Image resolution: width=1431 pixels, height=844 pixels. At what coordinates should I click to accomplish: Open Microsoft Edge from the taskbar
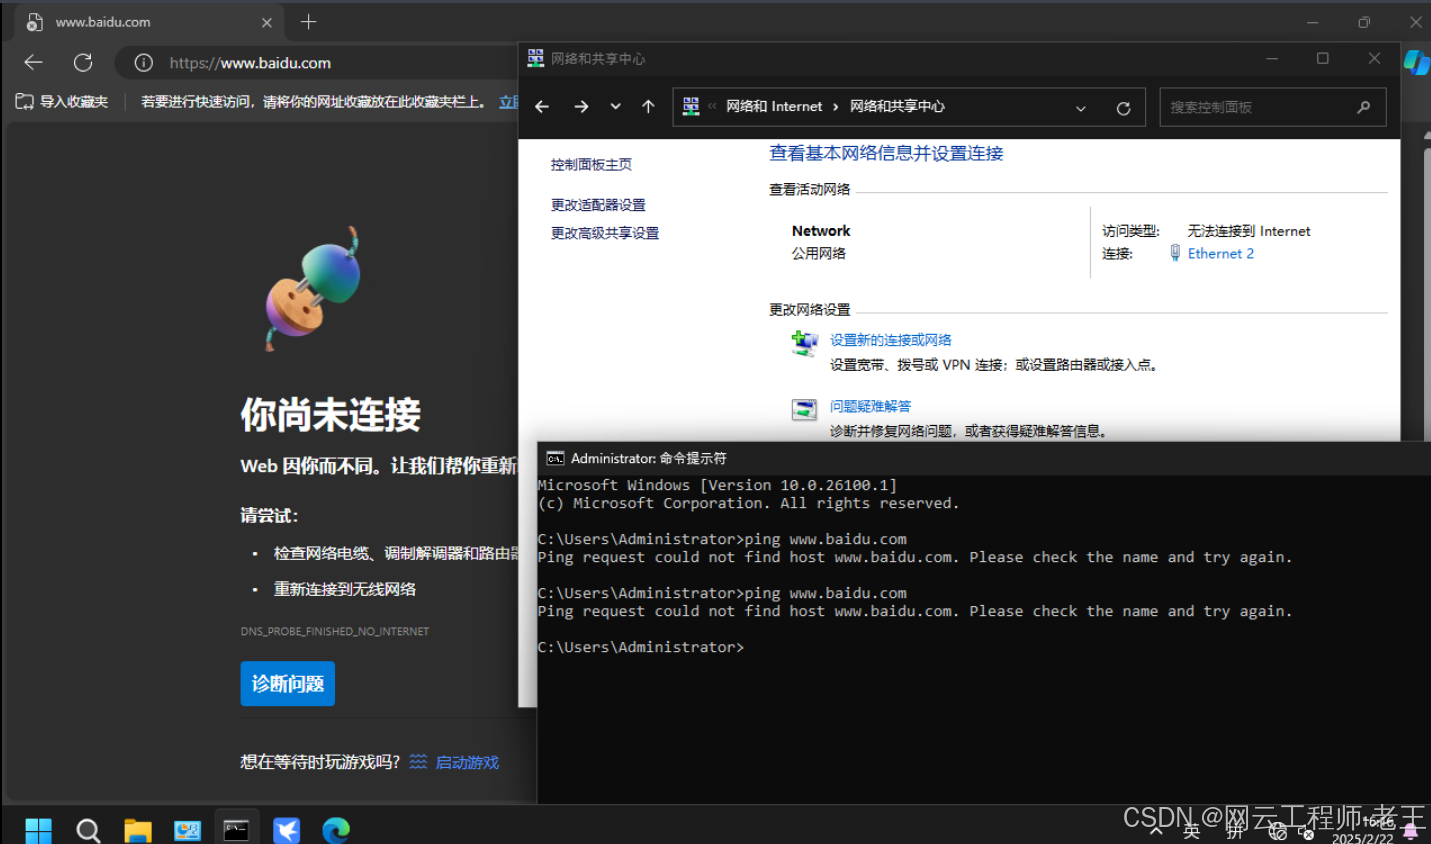[x=336, y=830]
